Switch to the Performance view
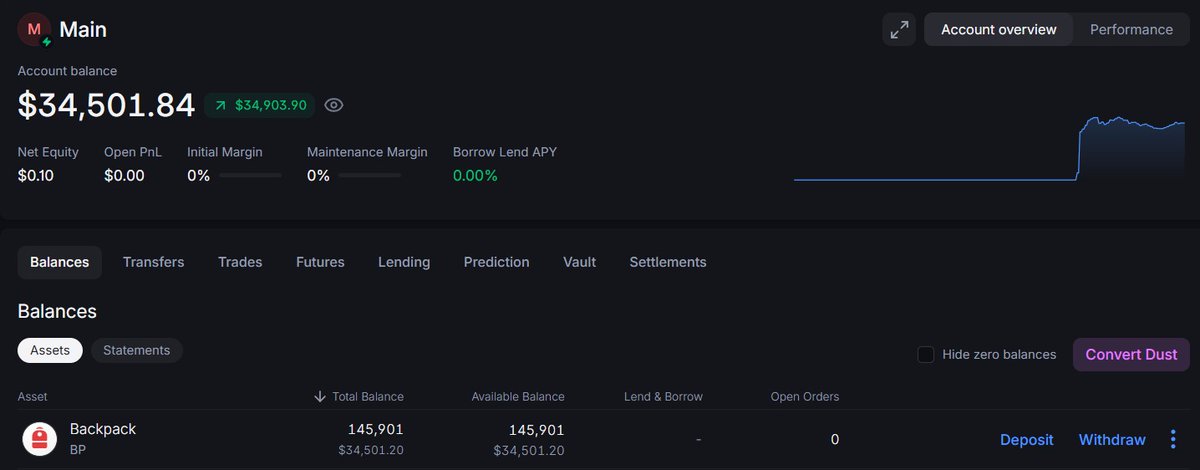Viewport: 1200px width, 470px height. (1131, 29)
